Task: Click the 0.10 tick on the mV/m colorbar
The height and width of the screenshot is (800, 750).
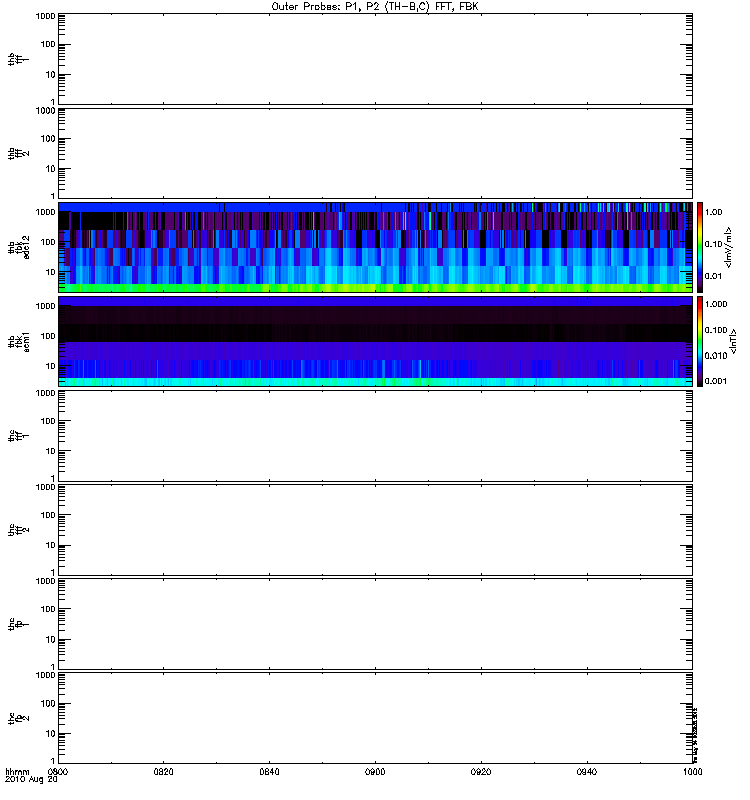Action: point(713,244)
